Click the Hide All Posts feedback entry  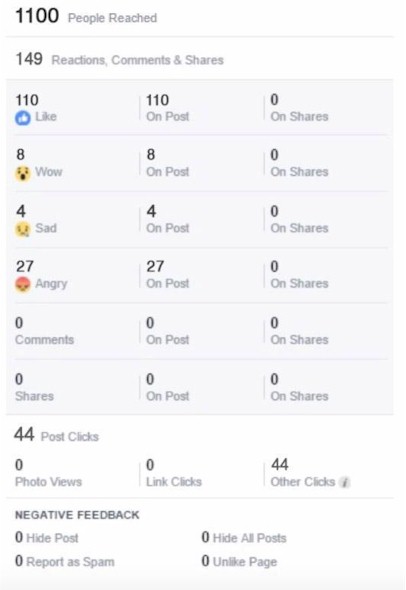tap(244, 537)
